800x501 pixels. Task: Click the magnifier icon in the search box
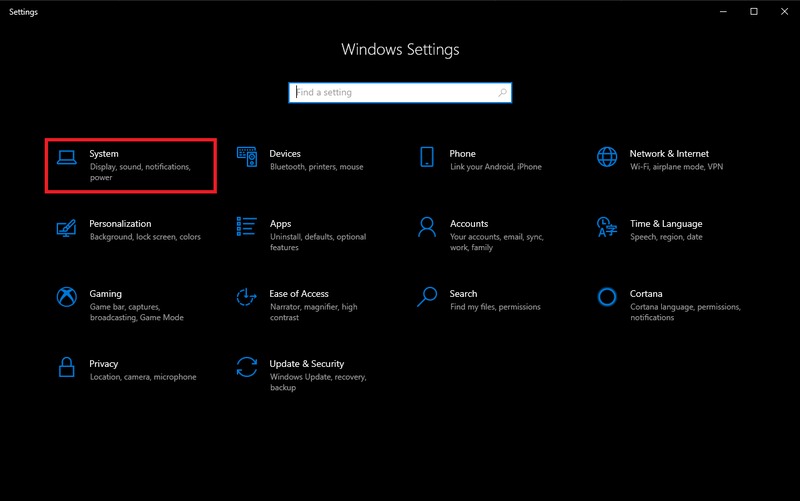click(x=502, y=92)
